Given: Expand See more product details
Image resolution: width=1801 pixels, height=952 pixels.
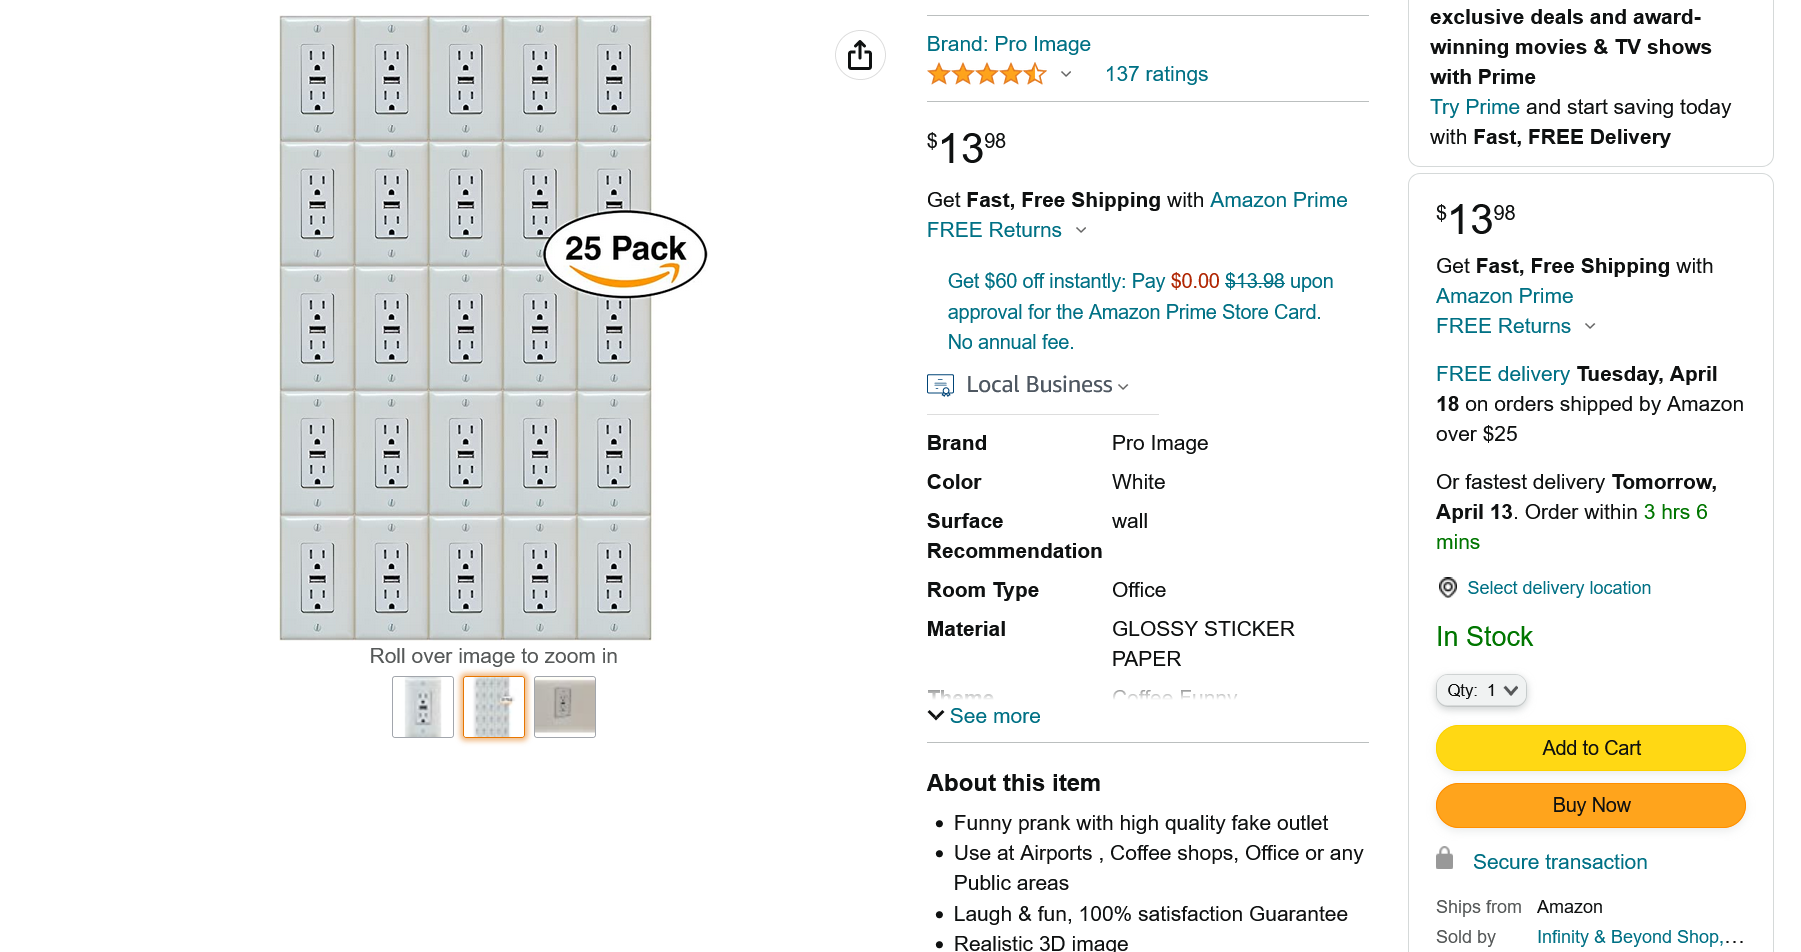Looking at the screenshot, I should coord(984,716).
